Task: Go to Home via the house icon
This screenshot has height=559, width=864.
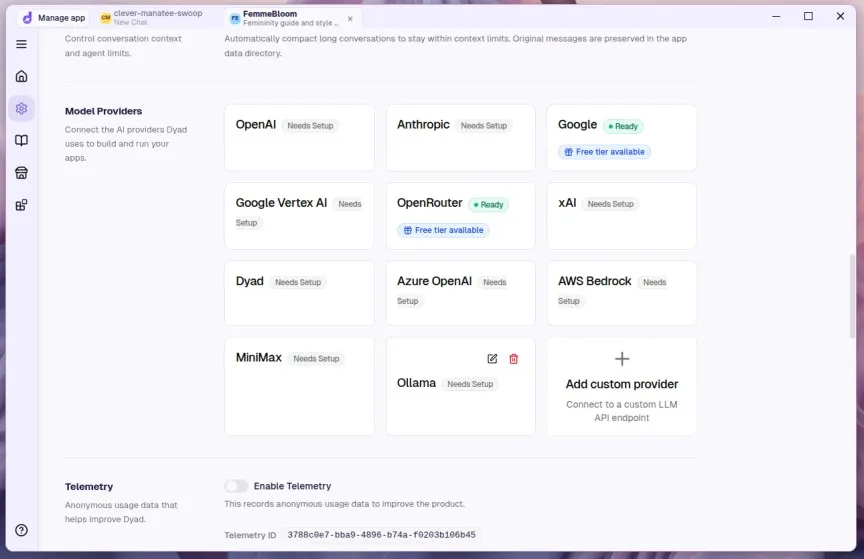Action: (21, 76)
